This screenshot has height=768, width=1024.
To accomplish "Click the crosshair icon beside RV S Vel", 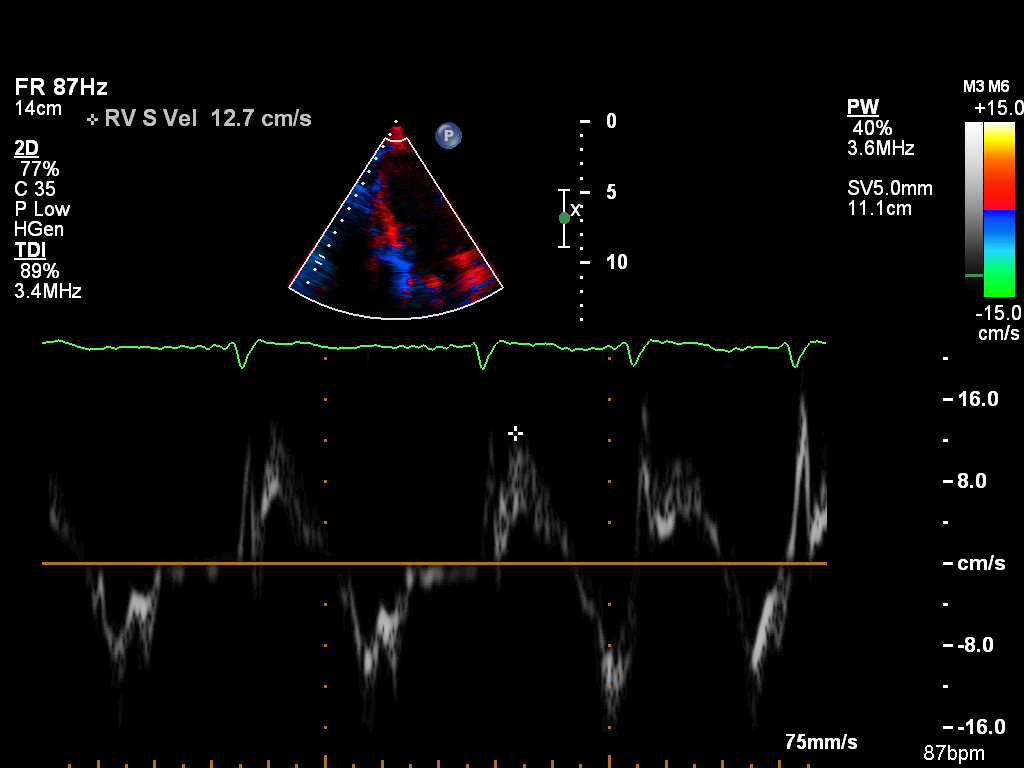I will click(93, 119).
